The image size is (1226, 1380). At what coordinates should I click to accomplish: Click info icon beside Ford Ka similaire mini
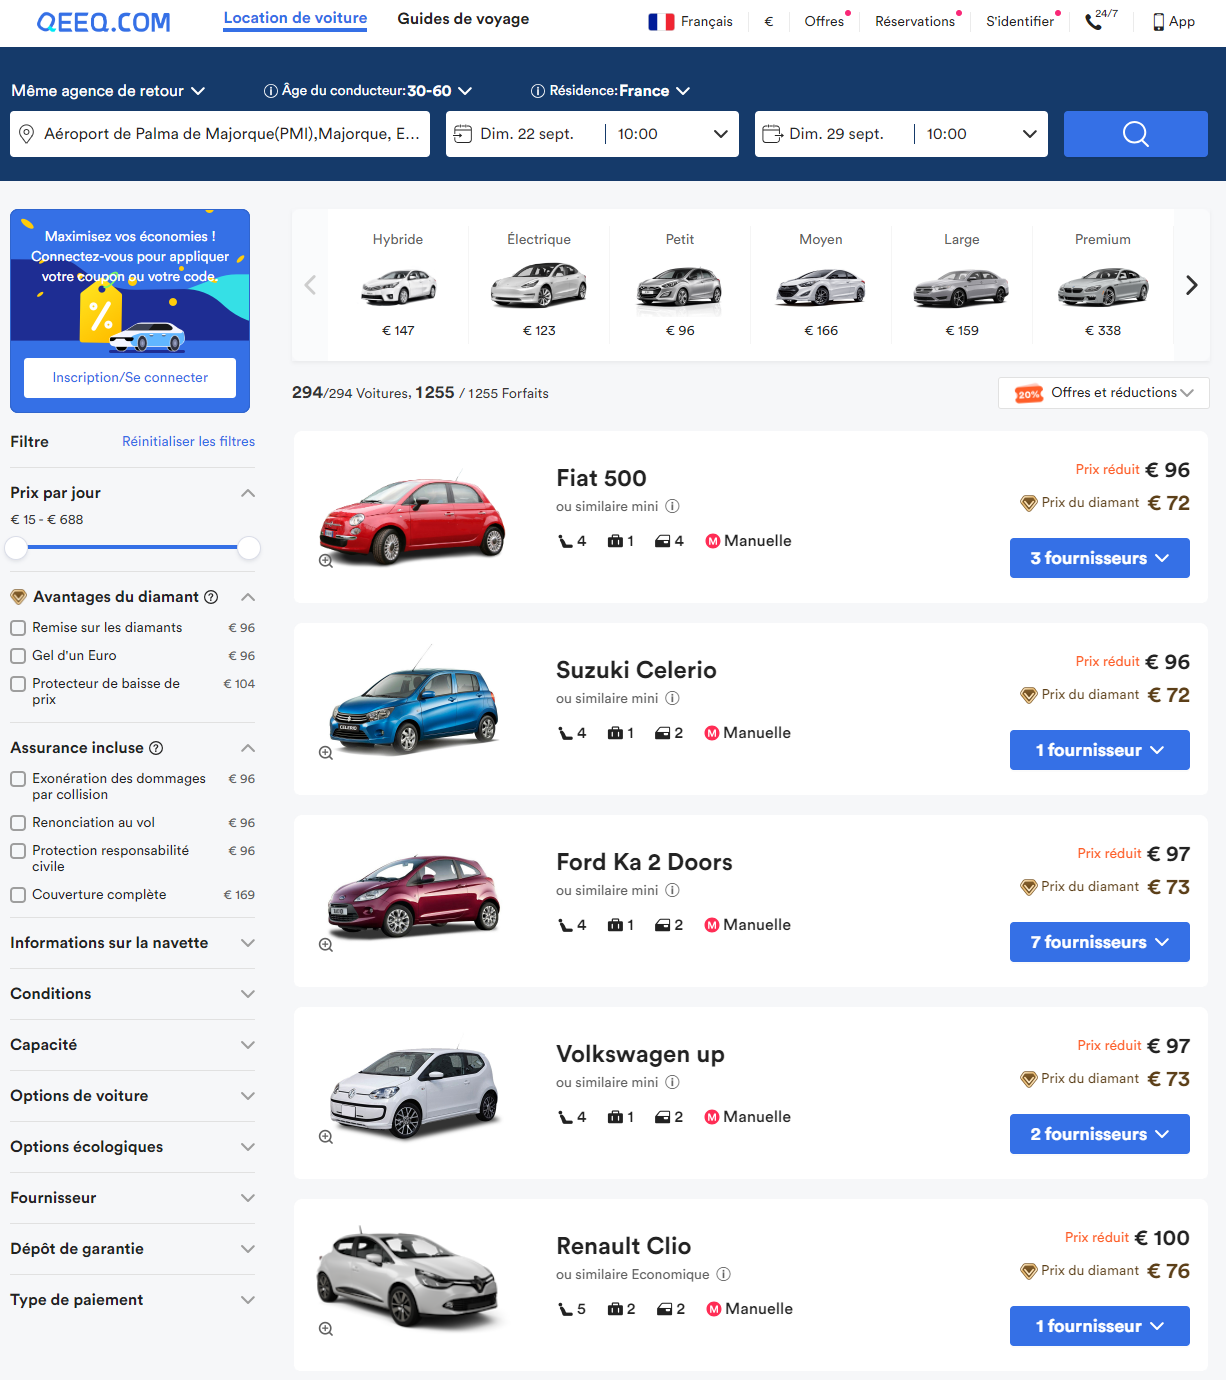click(672, 890)
